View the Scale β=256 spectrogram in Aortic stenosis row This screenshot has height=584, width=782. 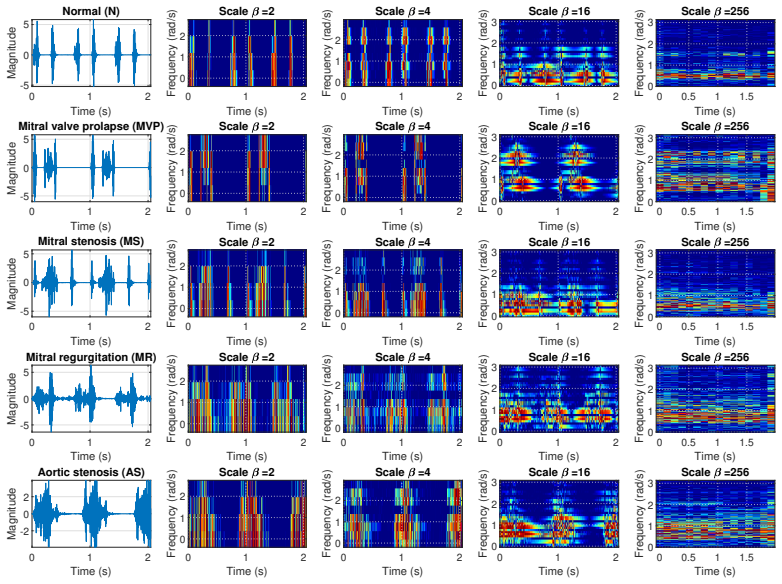click(x=716, y=514)
